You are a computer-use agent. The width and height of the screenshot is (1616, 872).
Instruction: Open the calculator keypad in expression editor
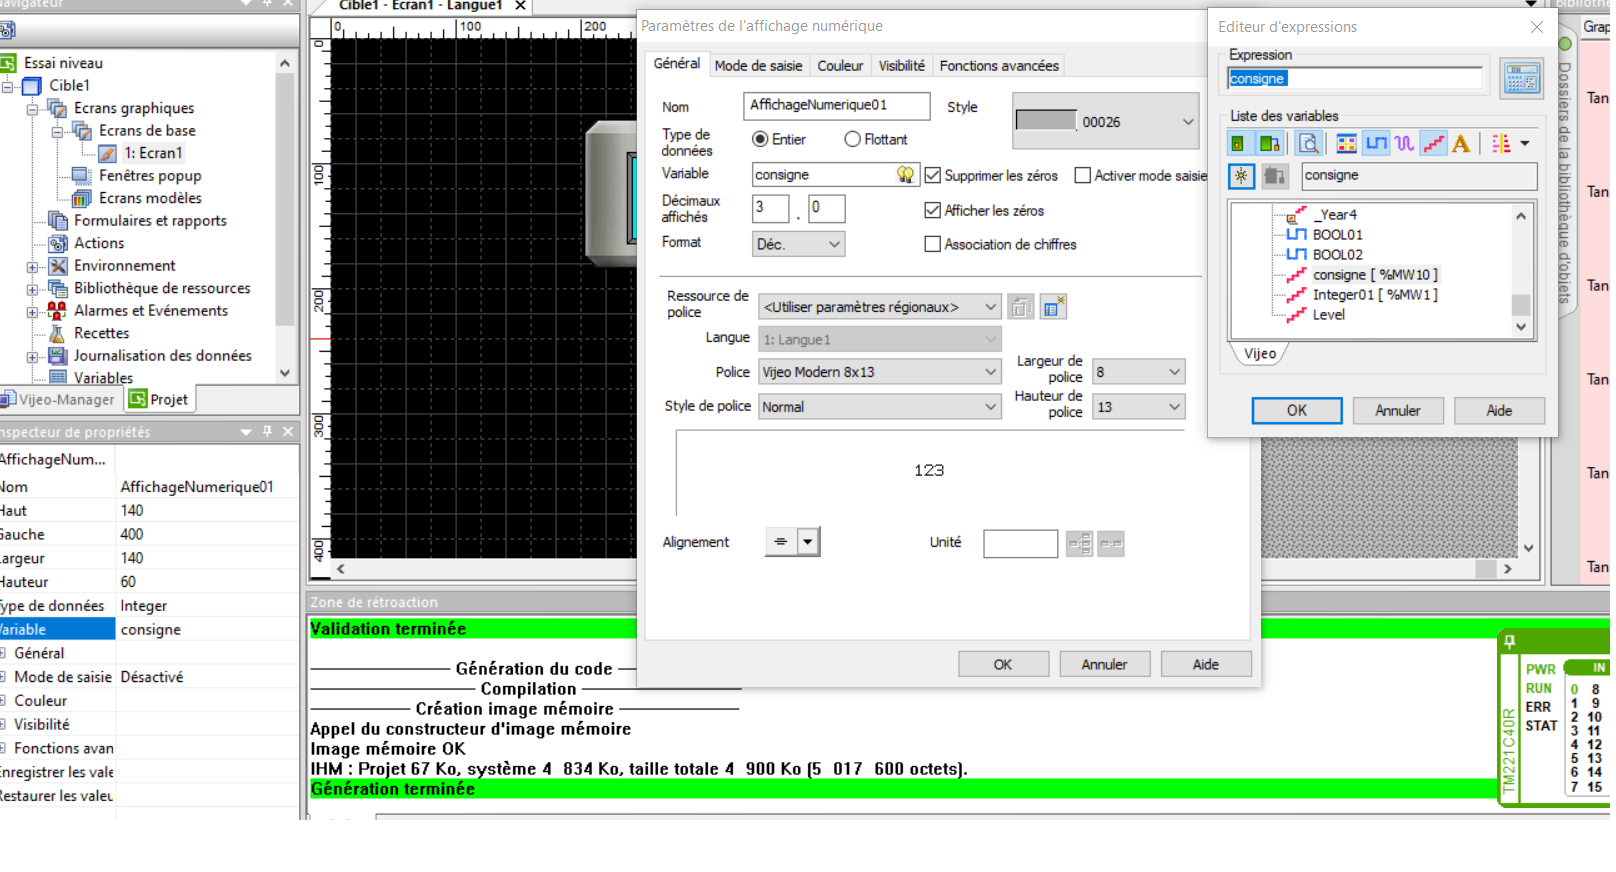click(x=1521, y=78)
